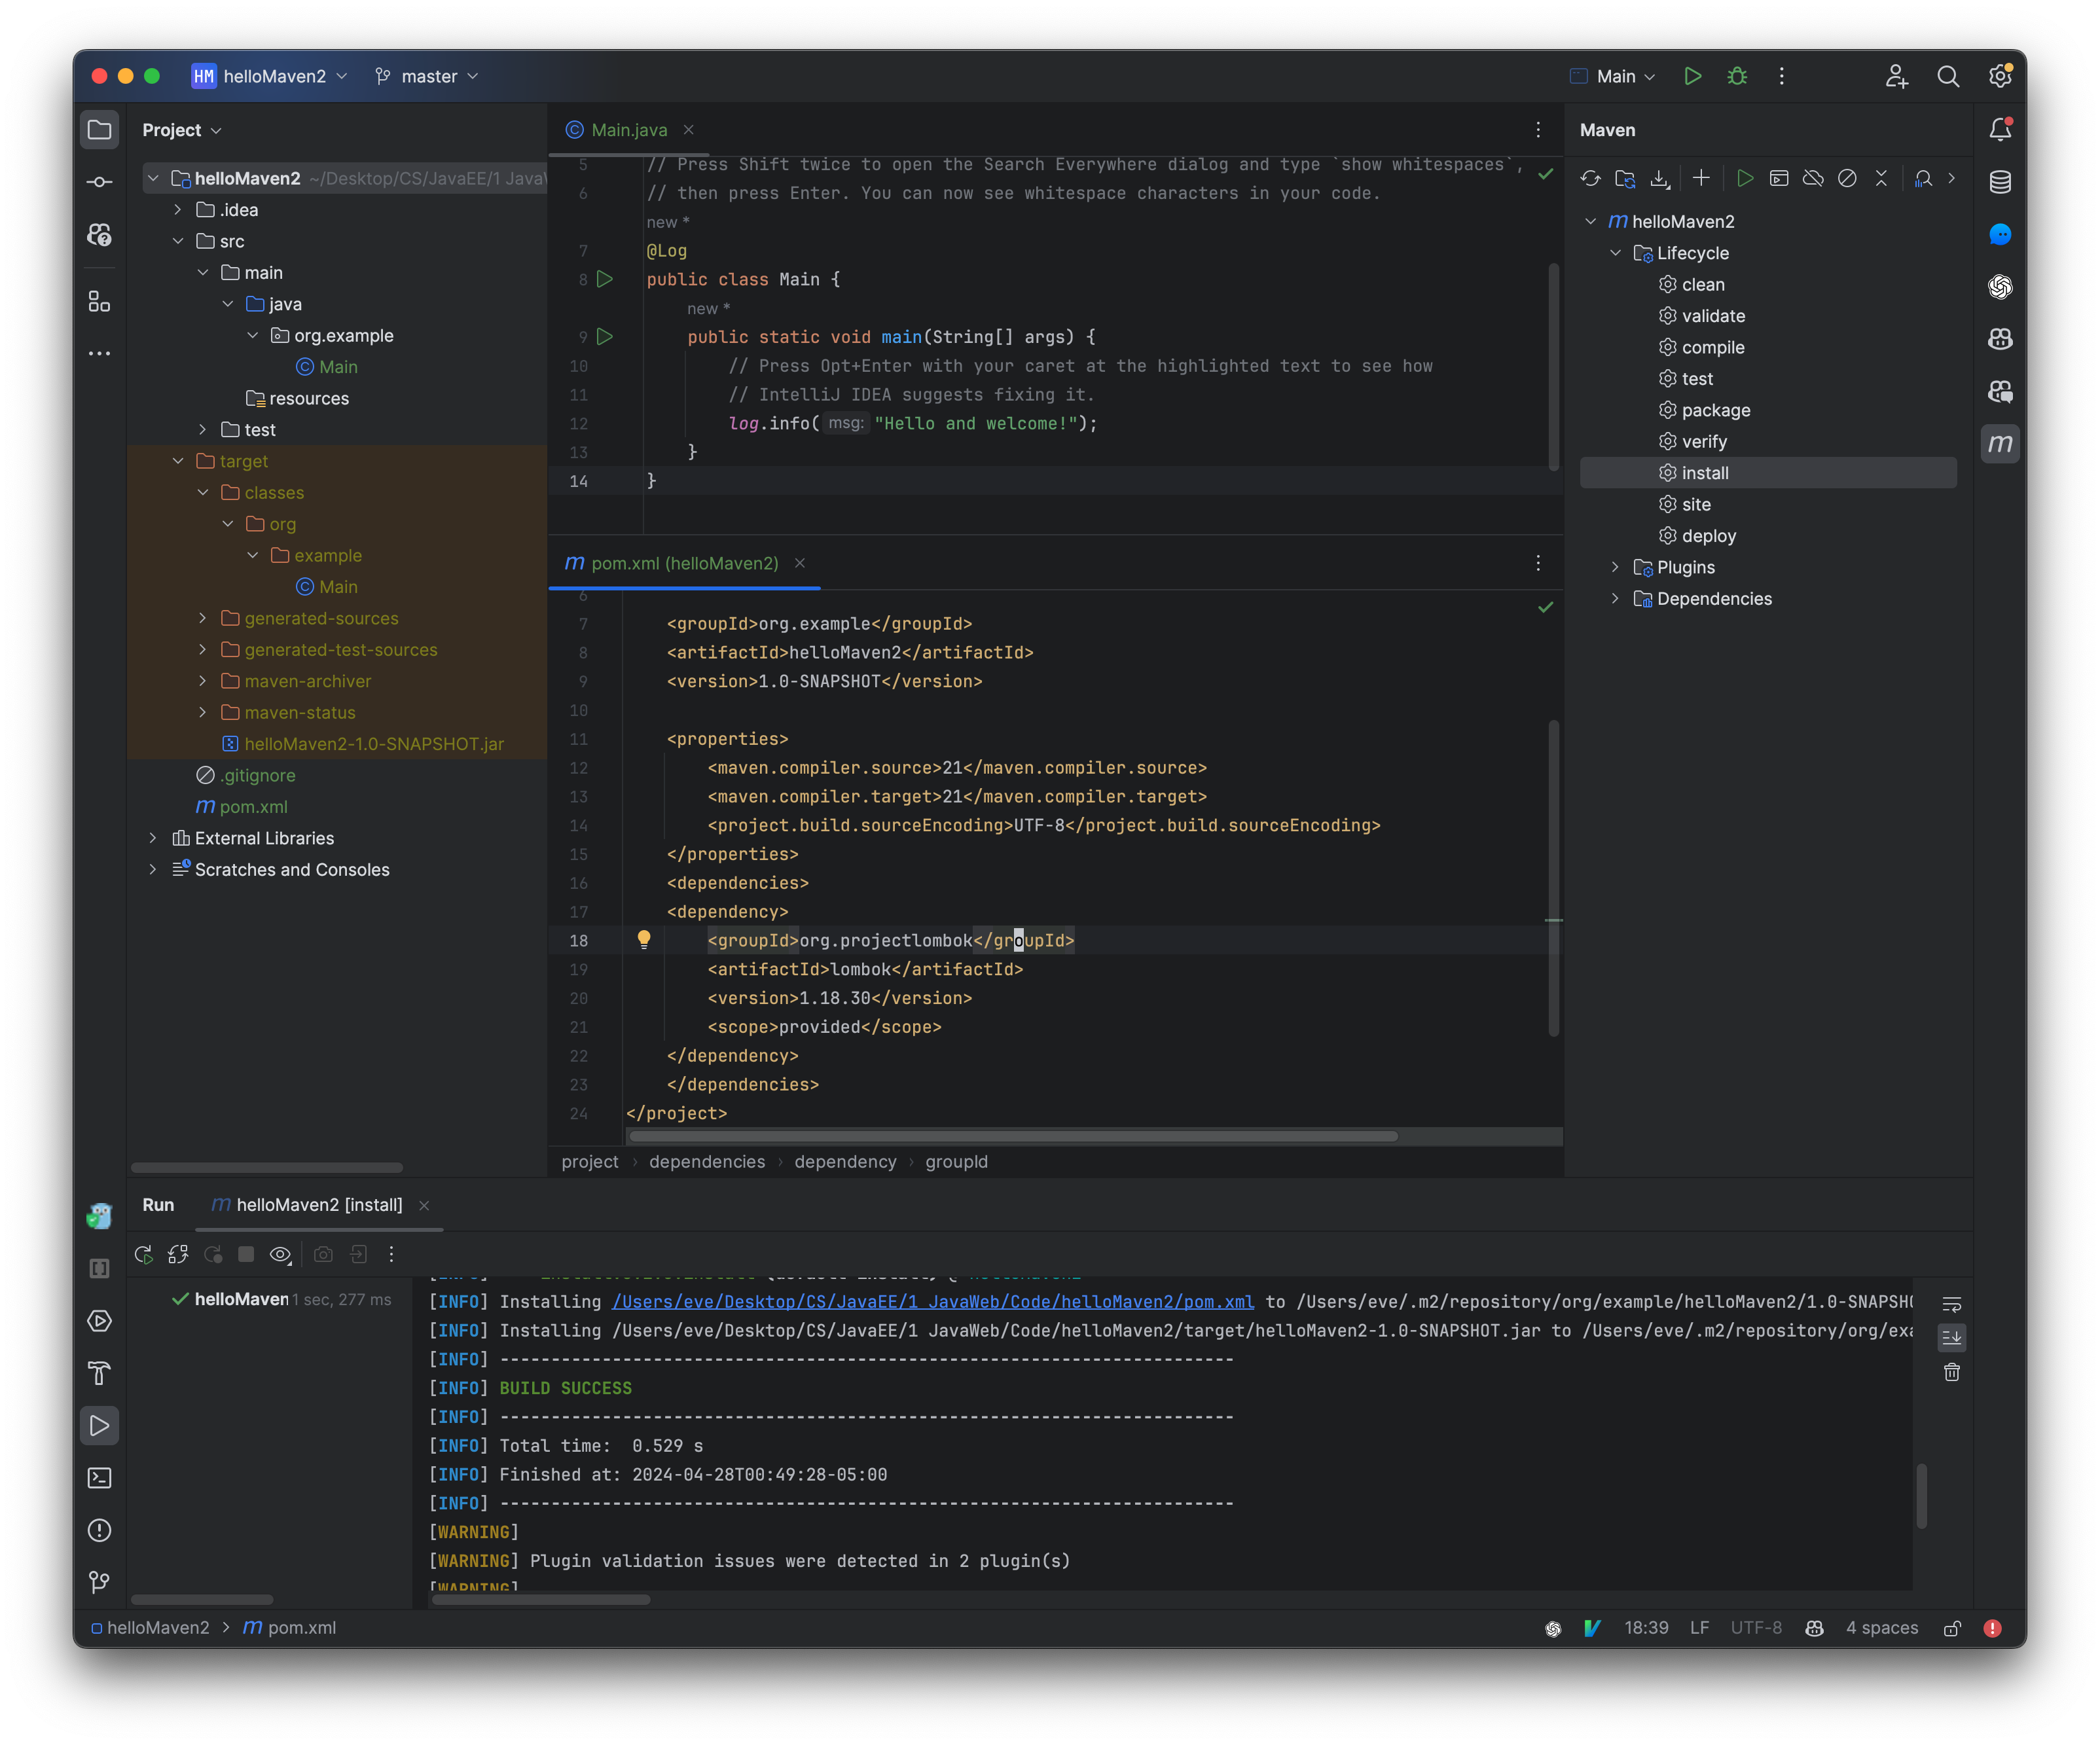The image size is (2100, 1745).
Task: Select the Main.java editor tab
Action: click(625, 129)
